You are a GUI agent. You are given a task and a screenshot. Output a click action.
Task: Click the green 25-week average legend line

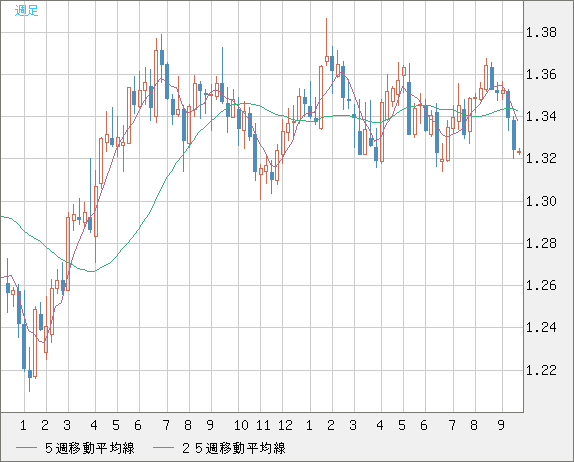click(163, 448)
